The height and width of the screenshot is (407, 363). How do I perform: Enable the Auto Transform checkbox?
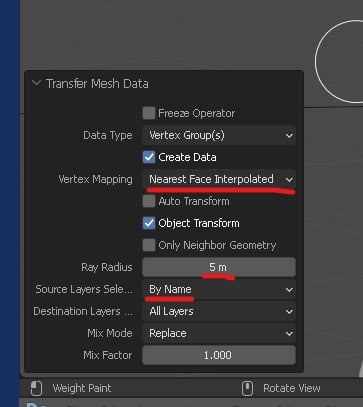(149, 201)
